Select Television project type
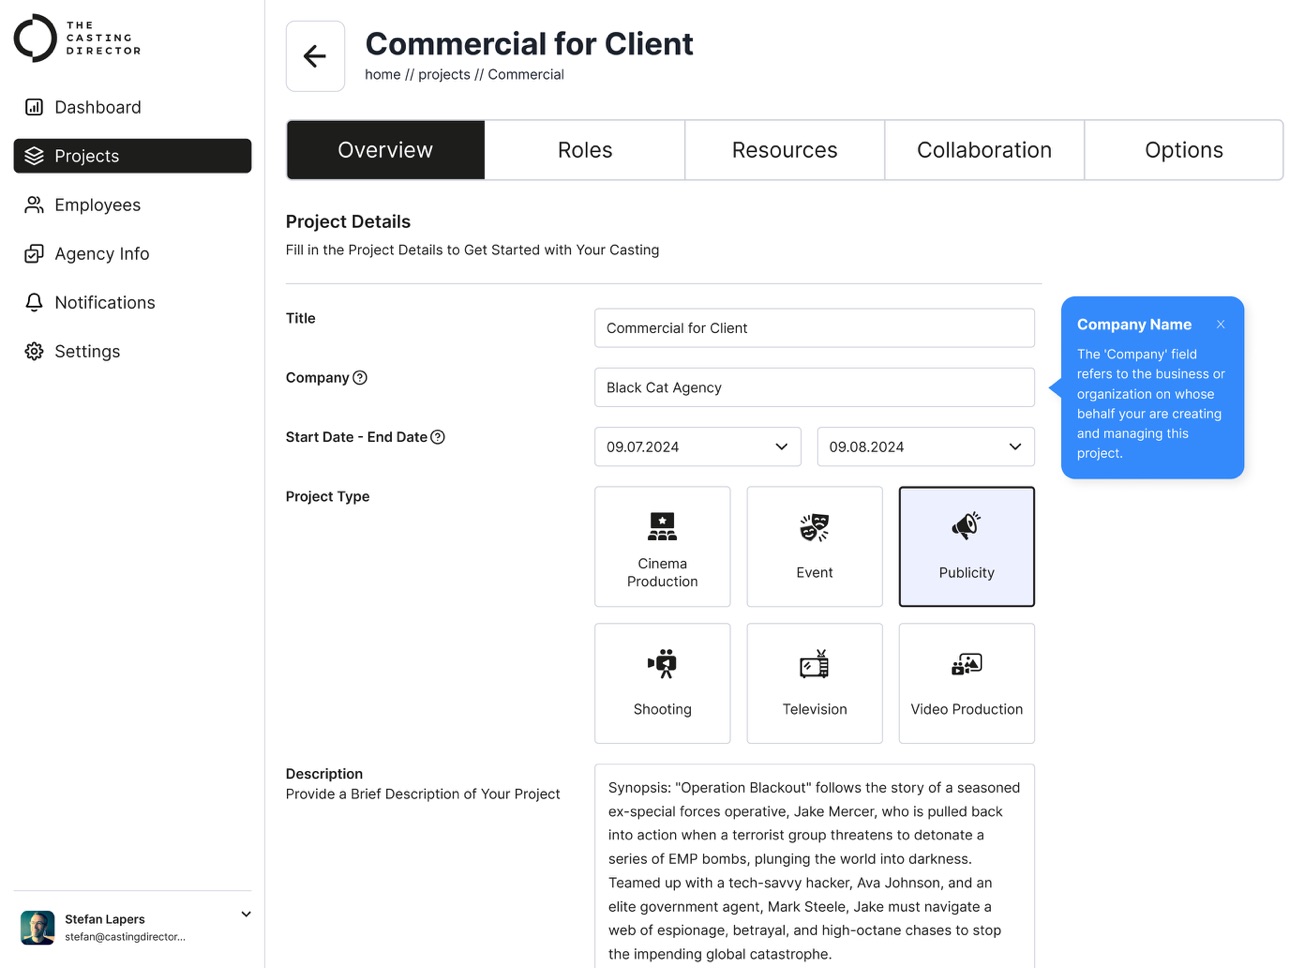 pyautogui.click(x=814, y=684)
